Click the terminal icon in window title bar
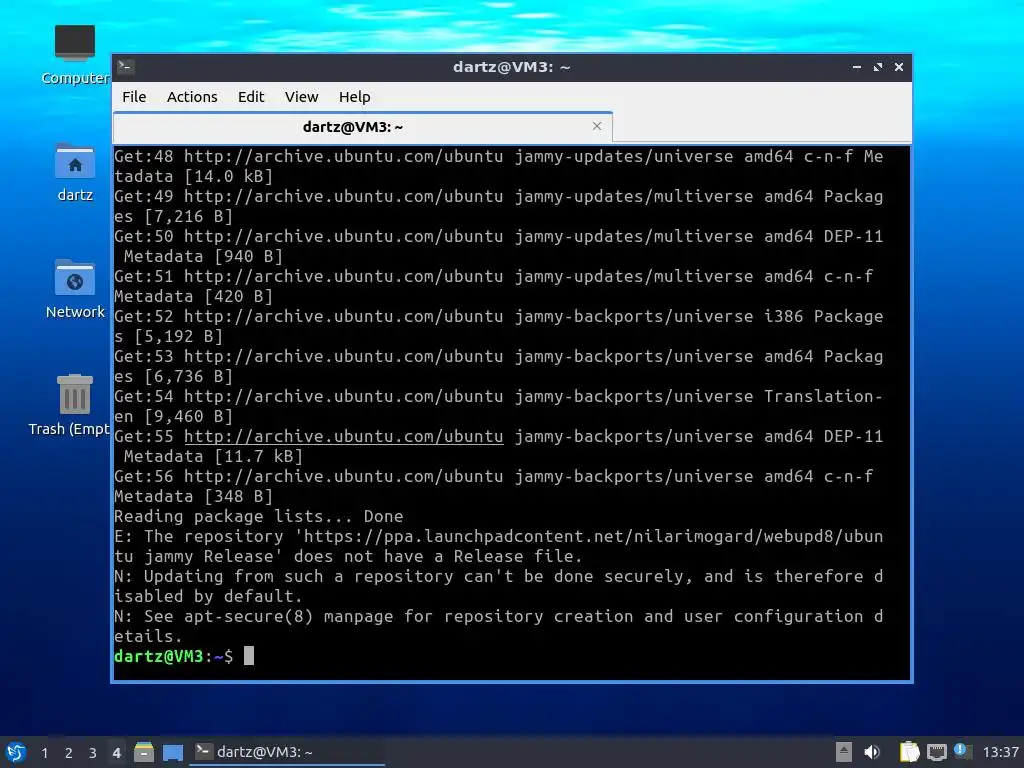Viewport: 1024px width, 768px height. [126, 67]
